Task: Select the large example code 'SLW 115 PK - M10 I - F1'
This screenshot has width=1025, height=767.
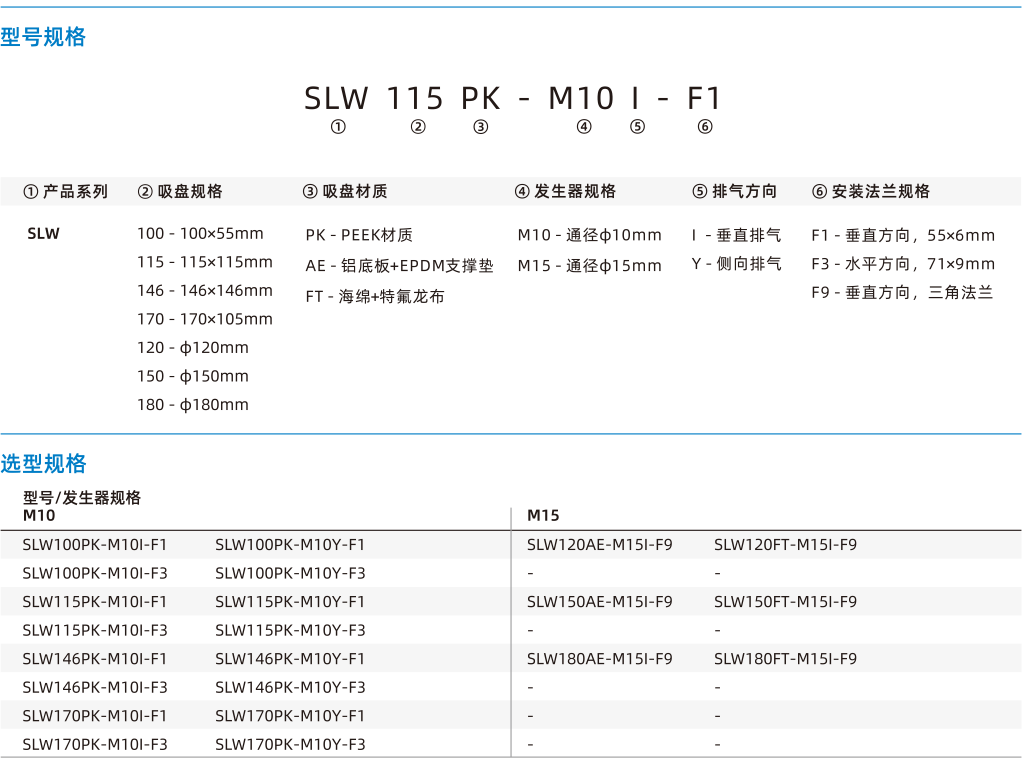Action: [x=512, y=98]
